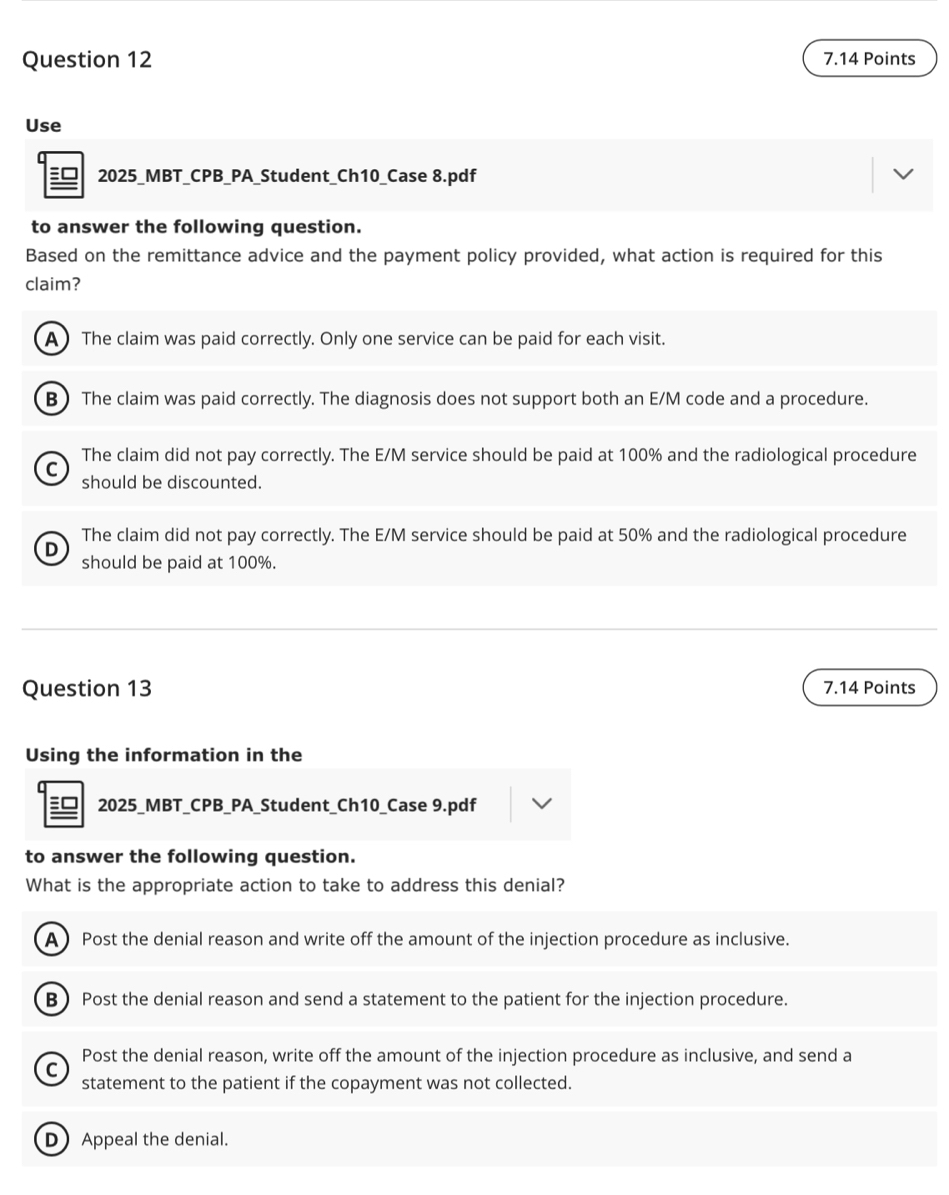Click the Case 9 PDF document icon
The width and height of the screenshot is (949, 1195).
60,804
